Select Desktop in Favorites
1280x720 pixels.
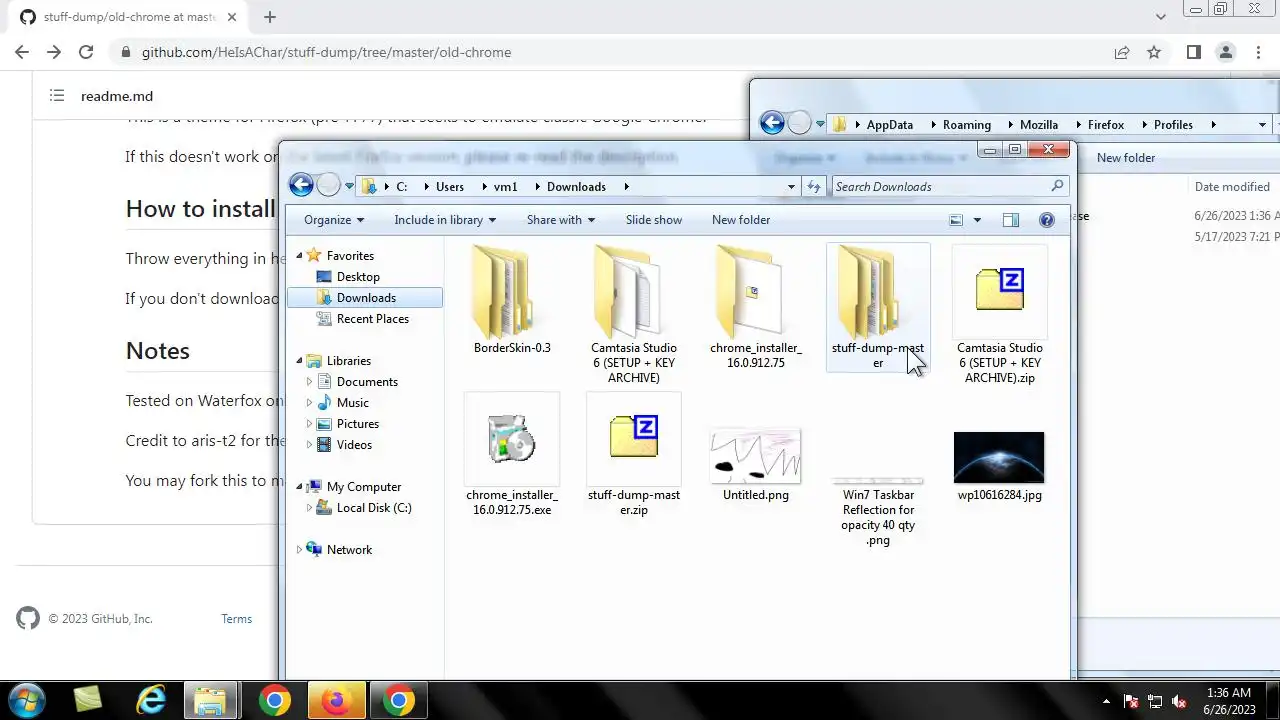pyautogui.click(x=358, y=277)
